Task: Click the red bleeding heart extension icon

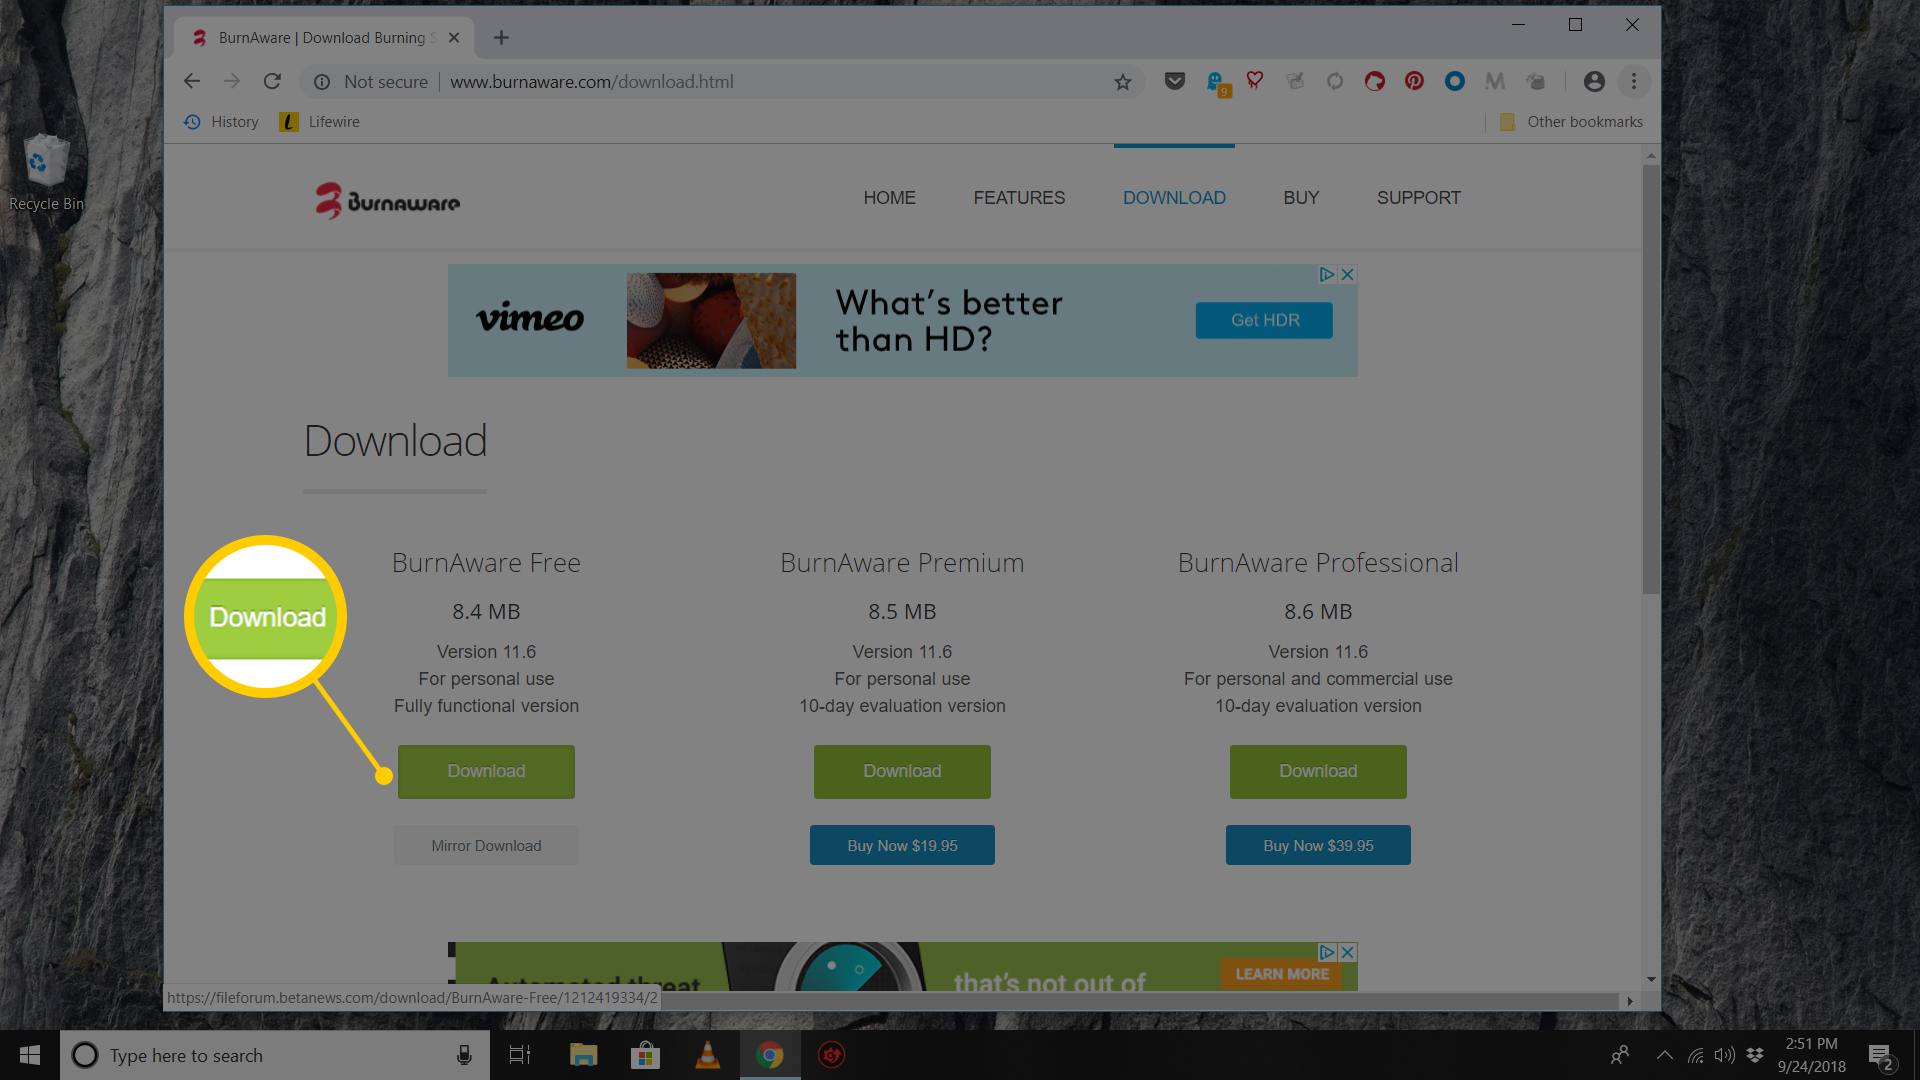Action: point(1255,81)
